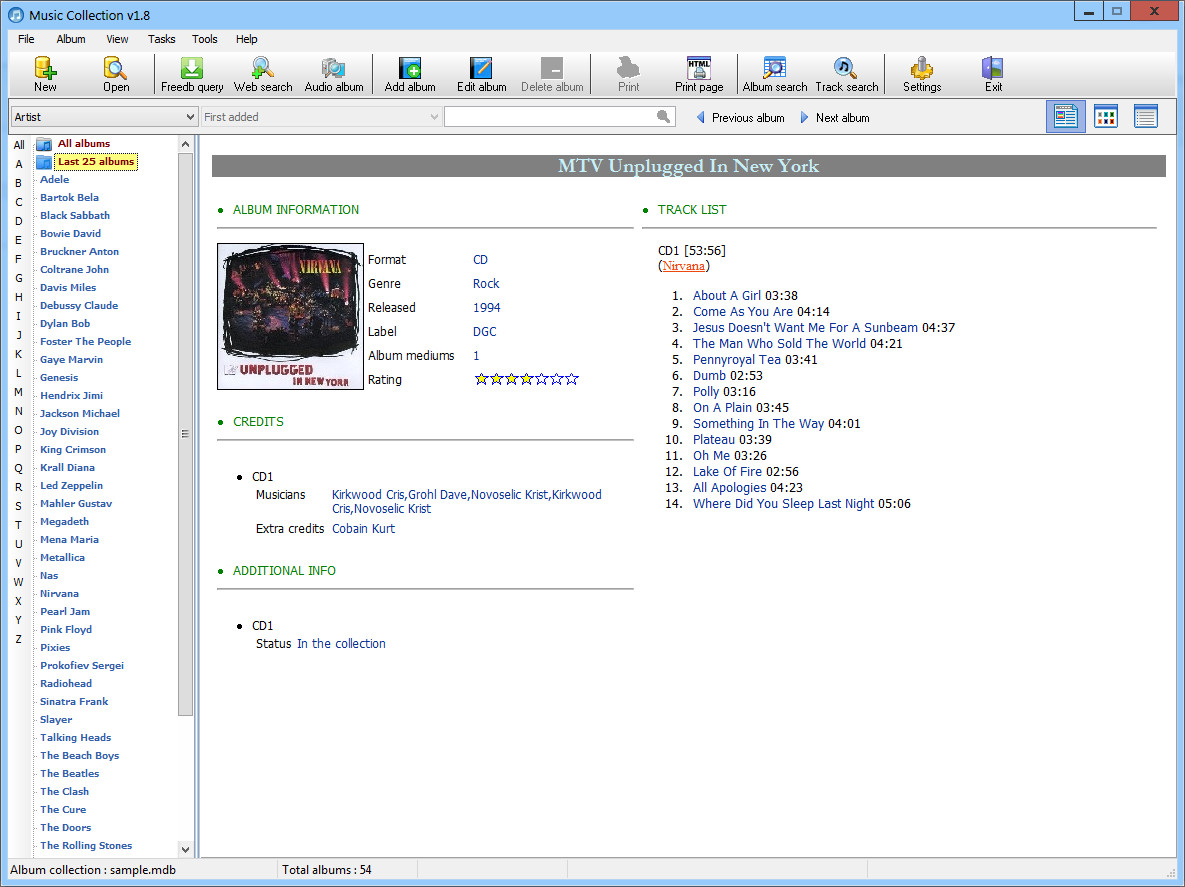1185x887 pixels.
Task: Switch to list table view
Action: (x=1146, y=117)
